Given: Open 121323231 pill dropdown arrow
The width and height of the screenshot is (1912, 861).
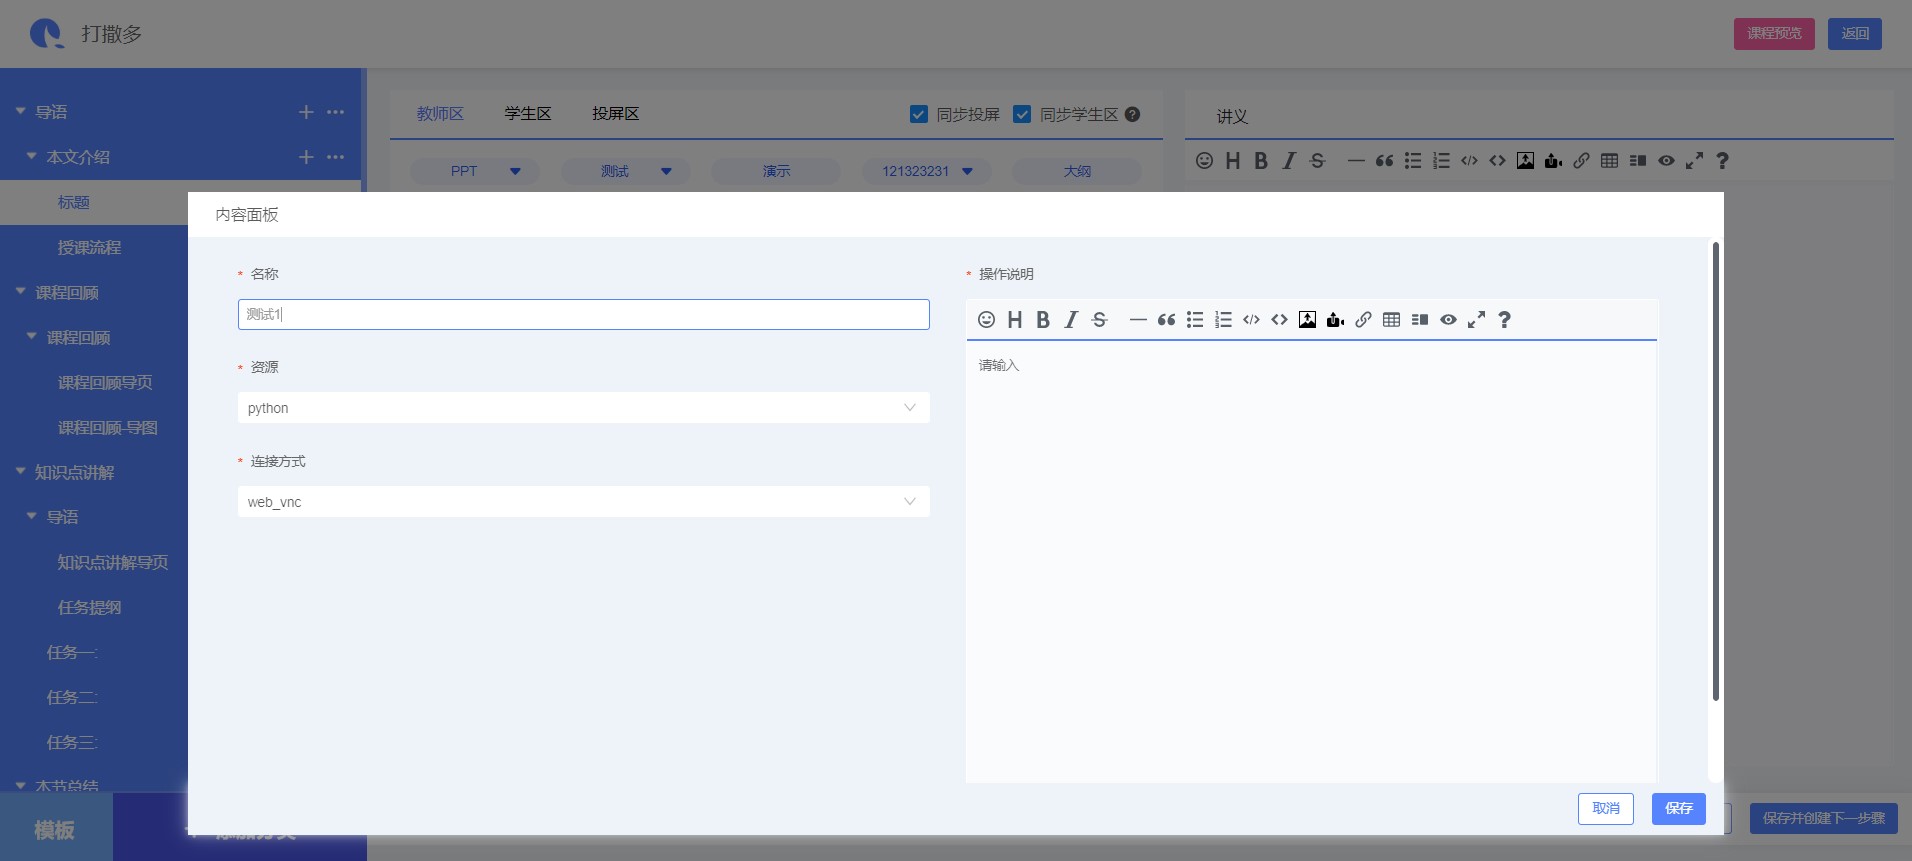Looking at the screenshot, I should point(967,171).
